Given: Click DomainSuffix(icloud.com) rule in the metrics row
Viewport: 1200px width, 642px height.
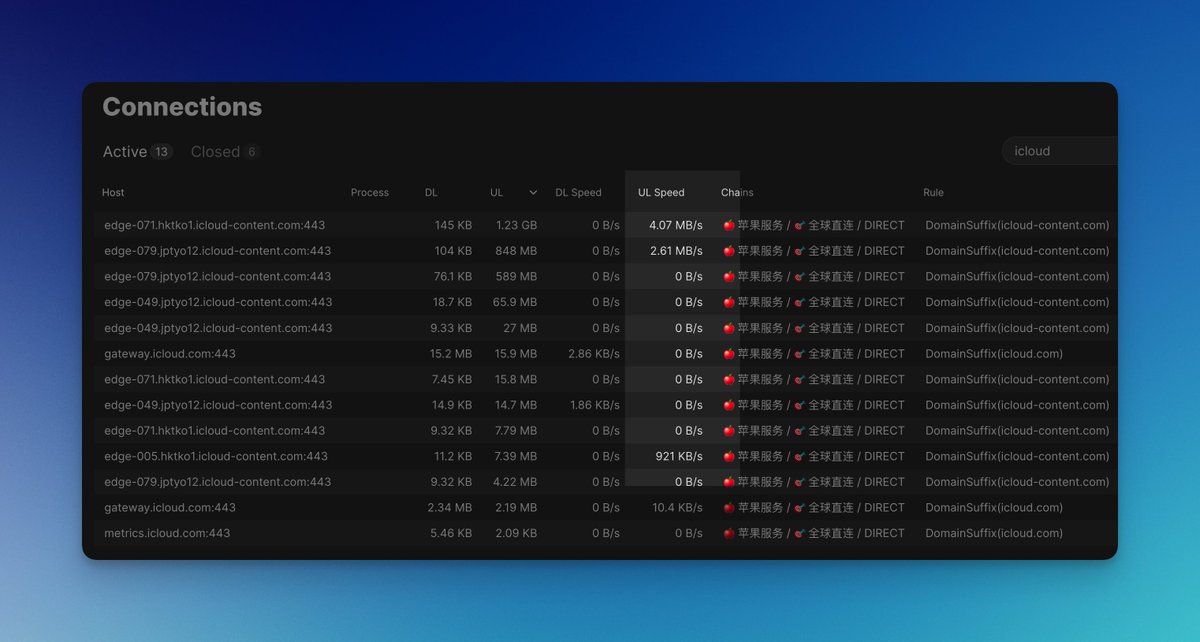Looking at the screenshot, I should click(994, 533).
